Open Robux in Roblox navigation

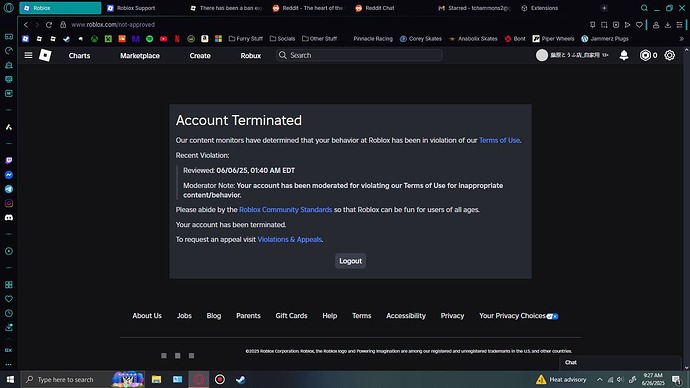tap(251, 56)
